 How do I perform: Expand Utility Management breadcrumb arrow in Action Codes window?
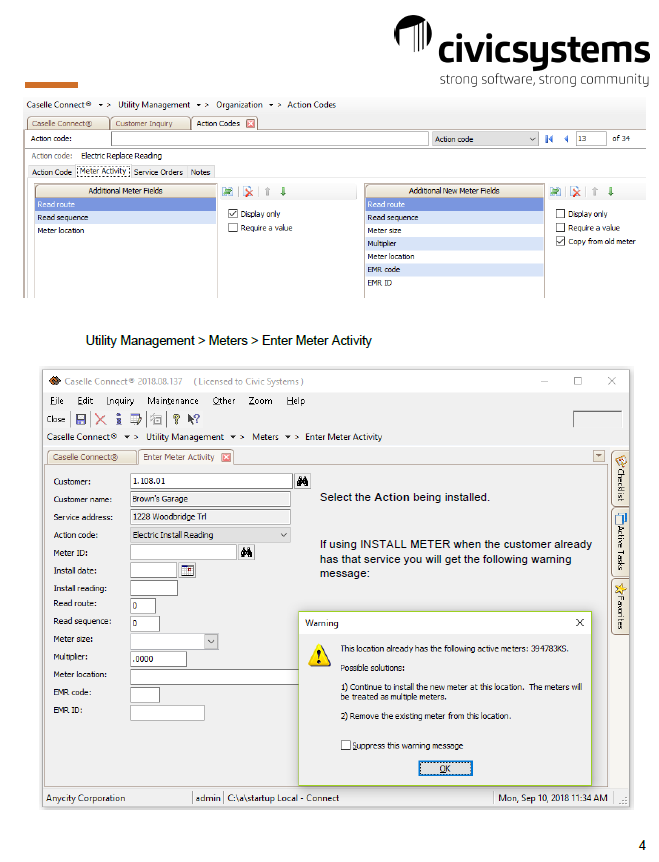point(198,105)
